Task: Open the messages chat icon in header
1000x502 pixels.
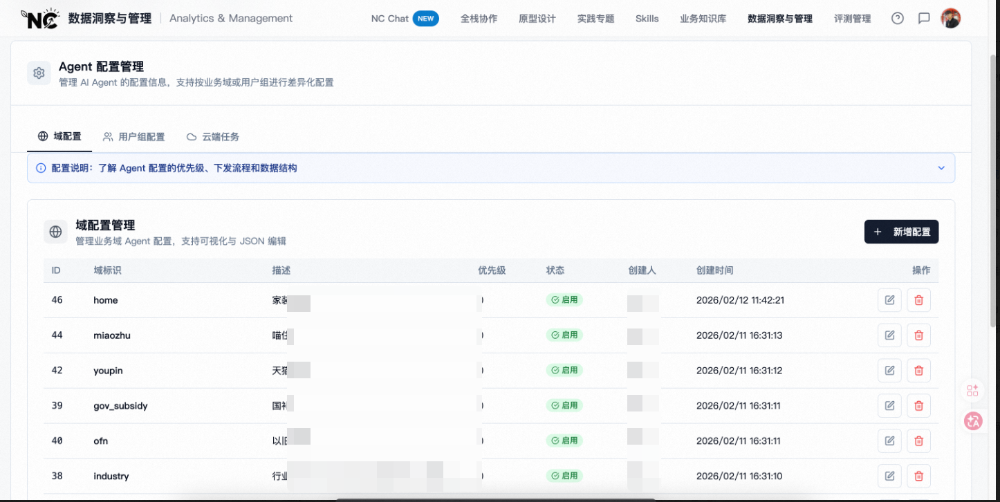Action: coord(924,18)
